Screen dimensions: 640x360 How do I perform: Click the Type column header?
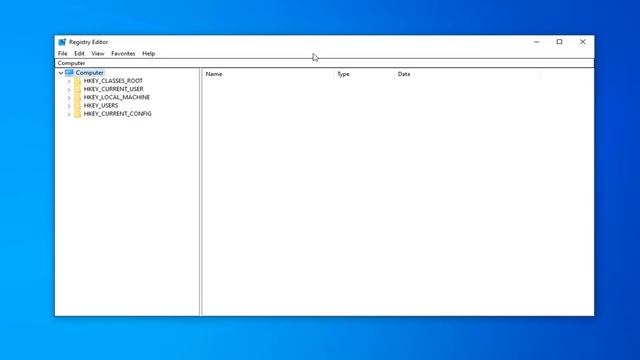click(x=364, y=74)
